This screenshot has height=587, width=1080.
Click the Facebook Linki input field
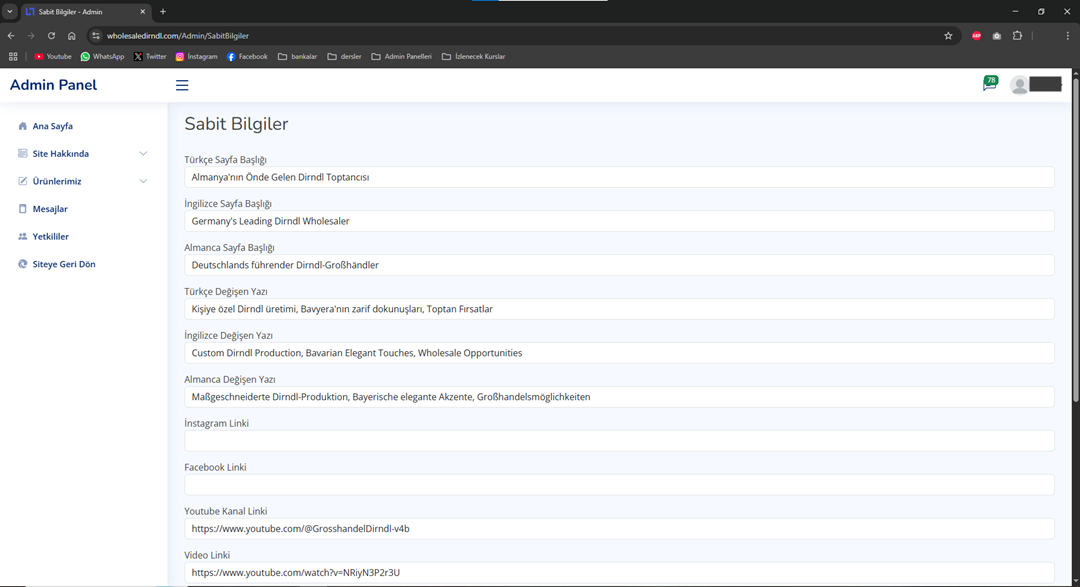[x=619, y=485]
